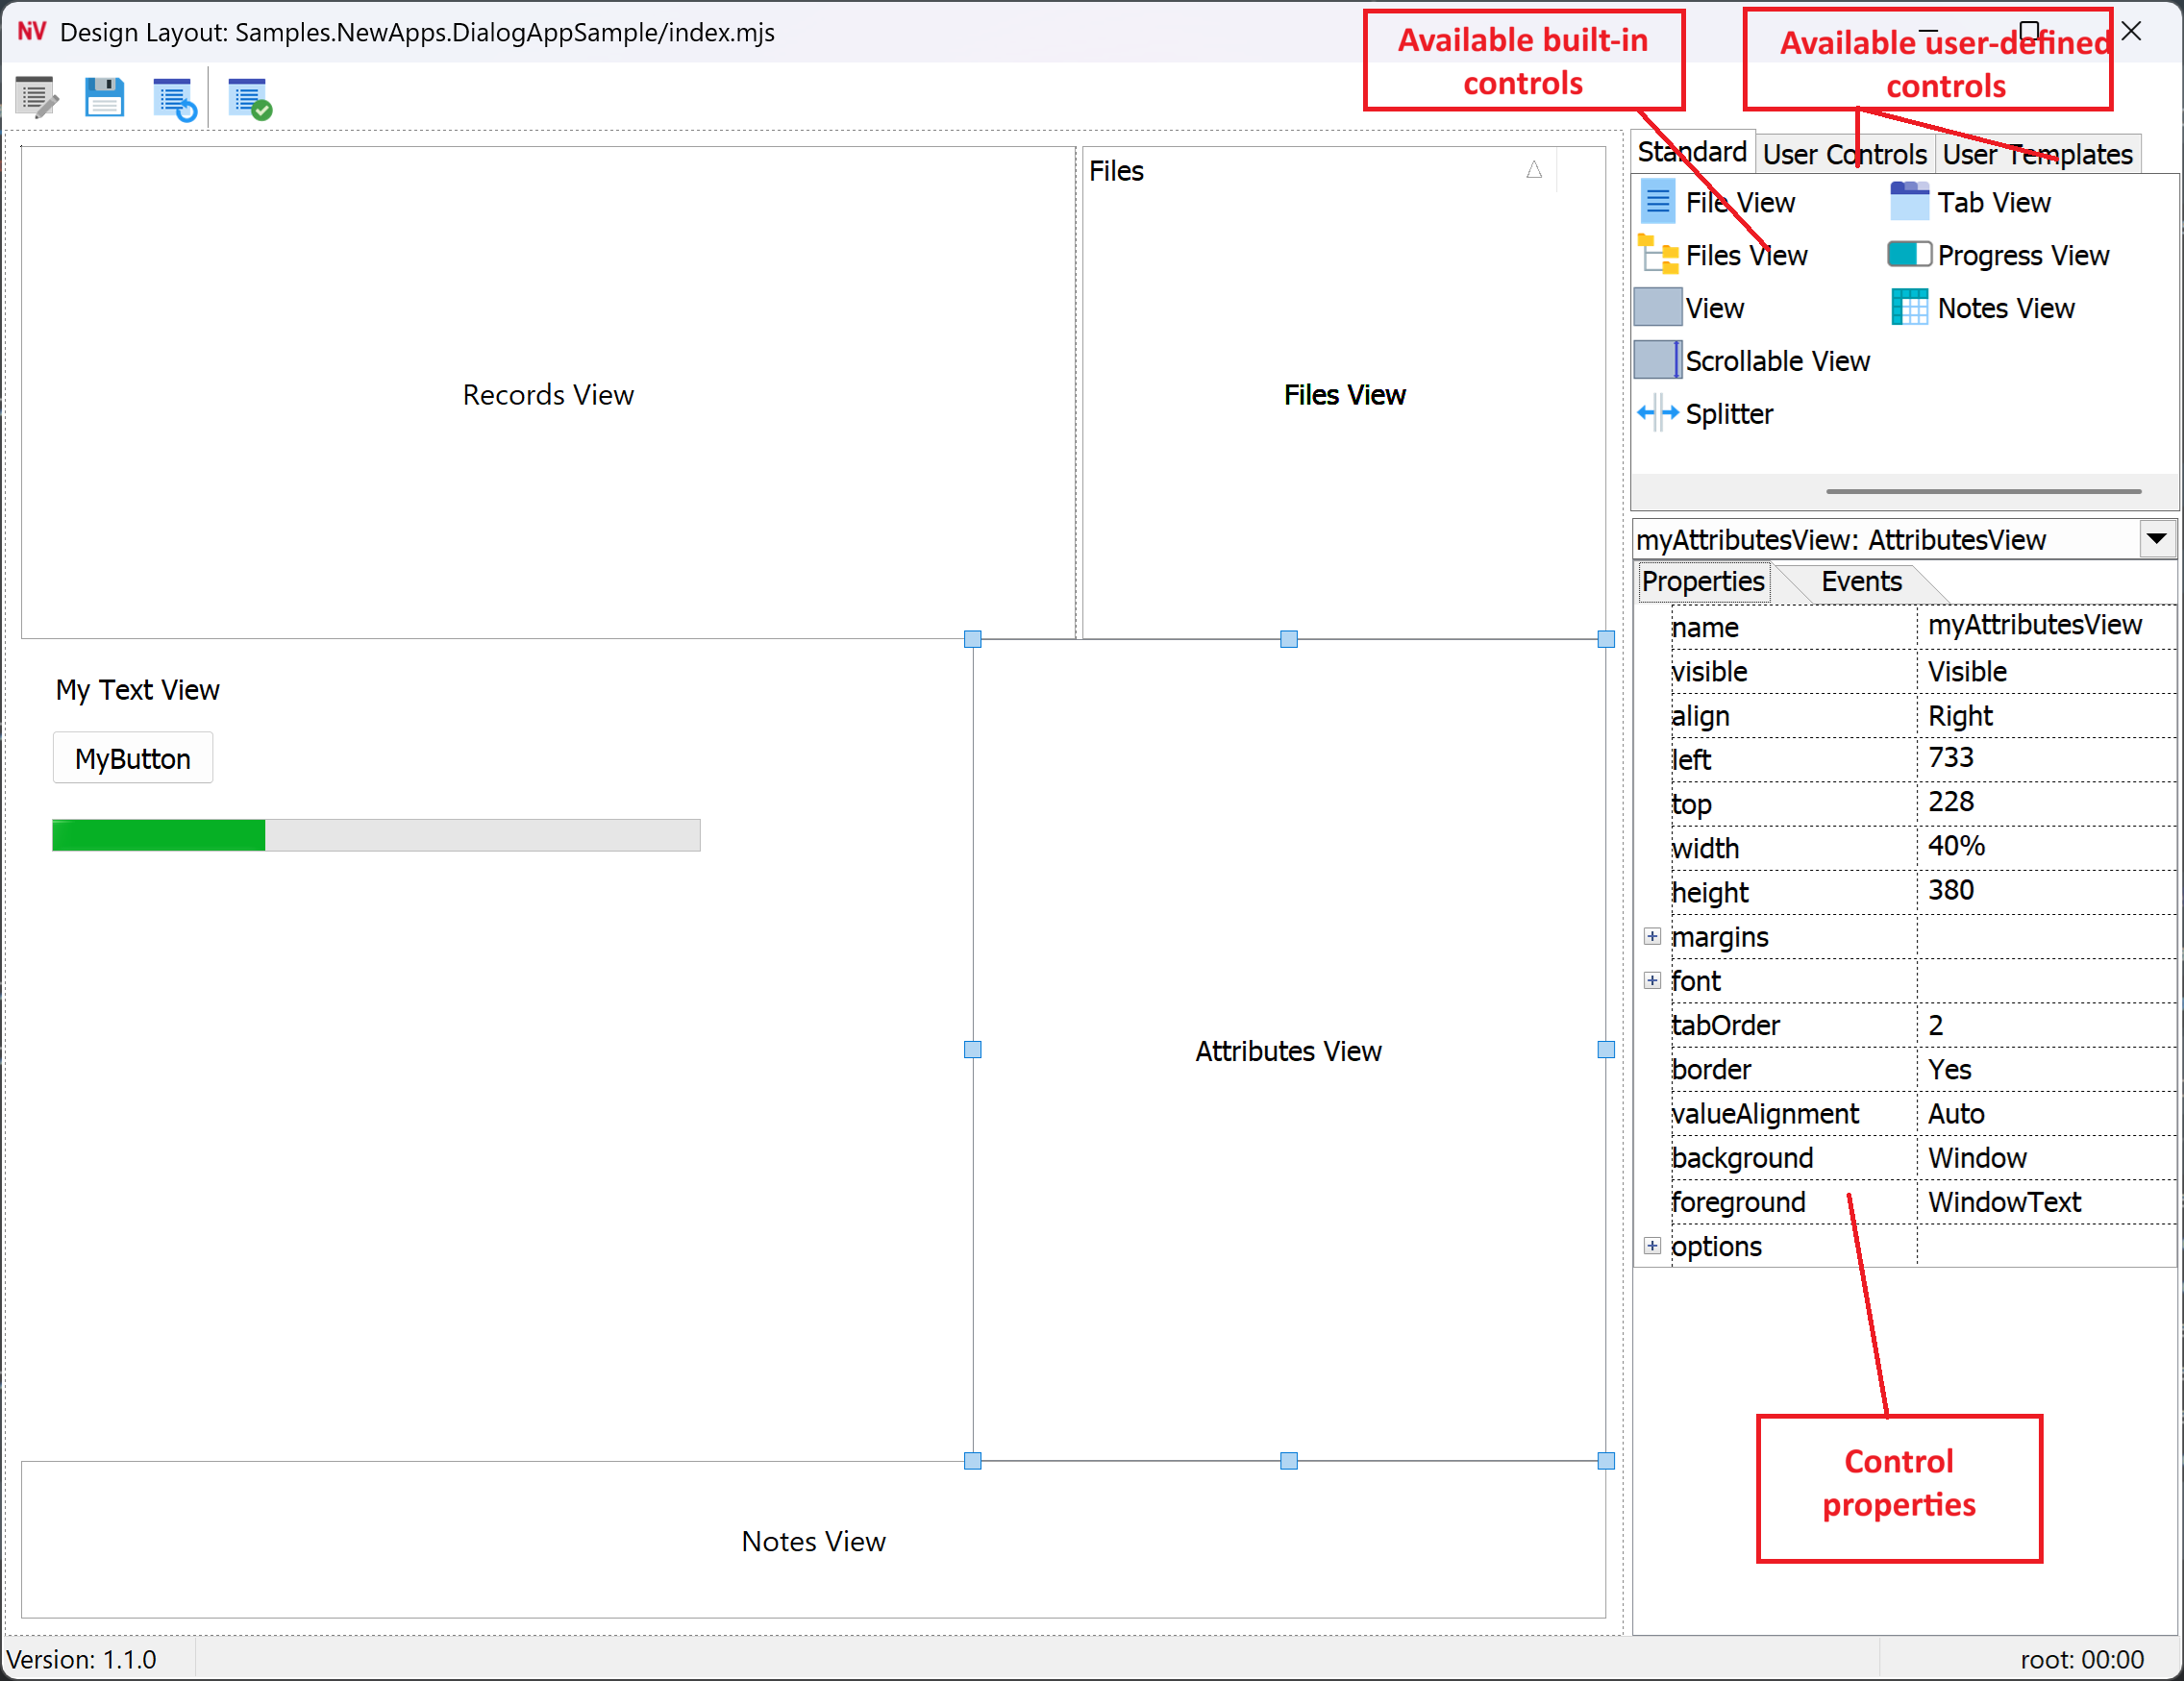This screenshot has height=1681, width=2184.
Task: Click the MyButton button
Action: tap(132, 758)
